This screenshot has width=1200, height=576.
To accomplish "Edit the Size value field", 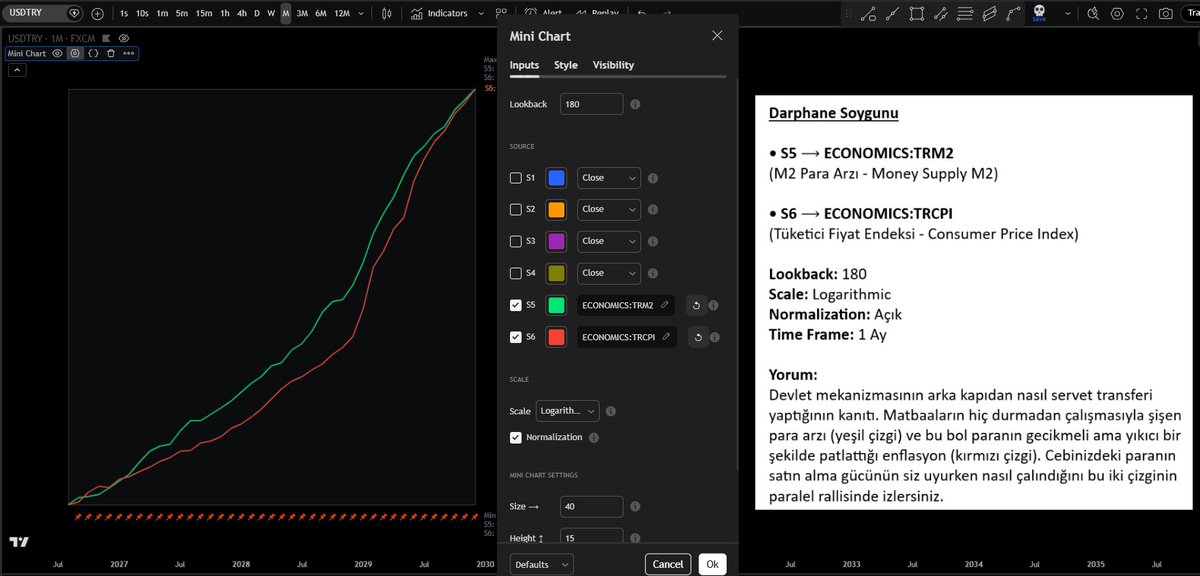I will click(x=591, y=507).
